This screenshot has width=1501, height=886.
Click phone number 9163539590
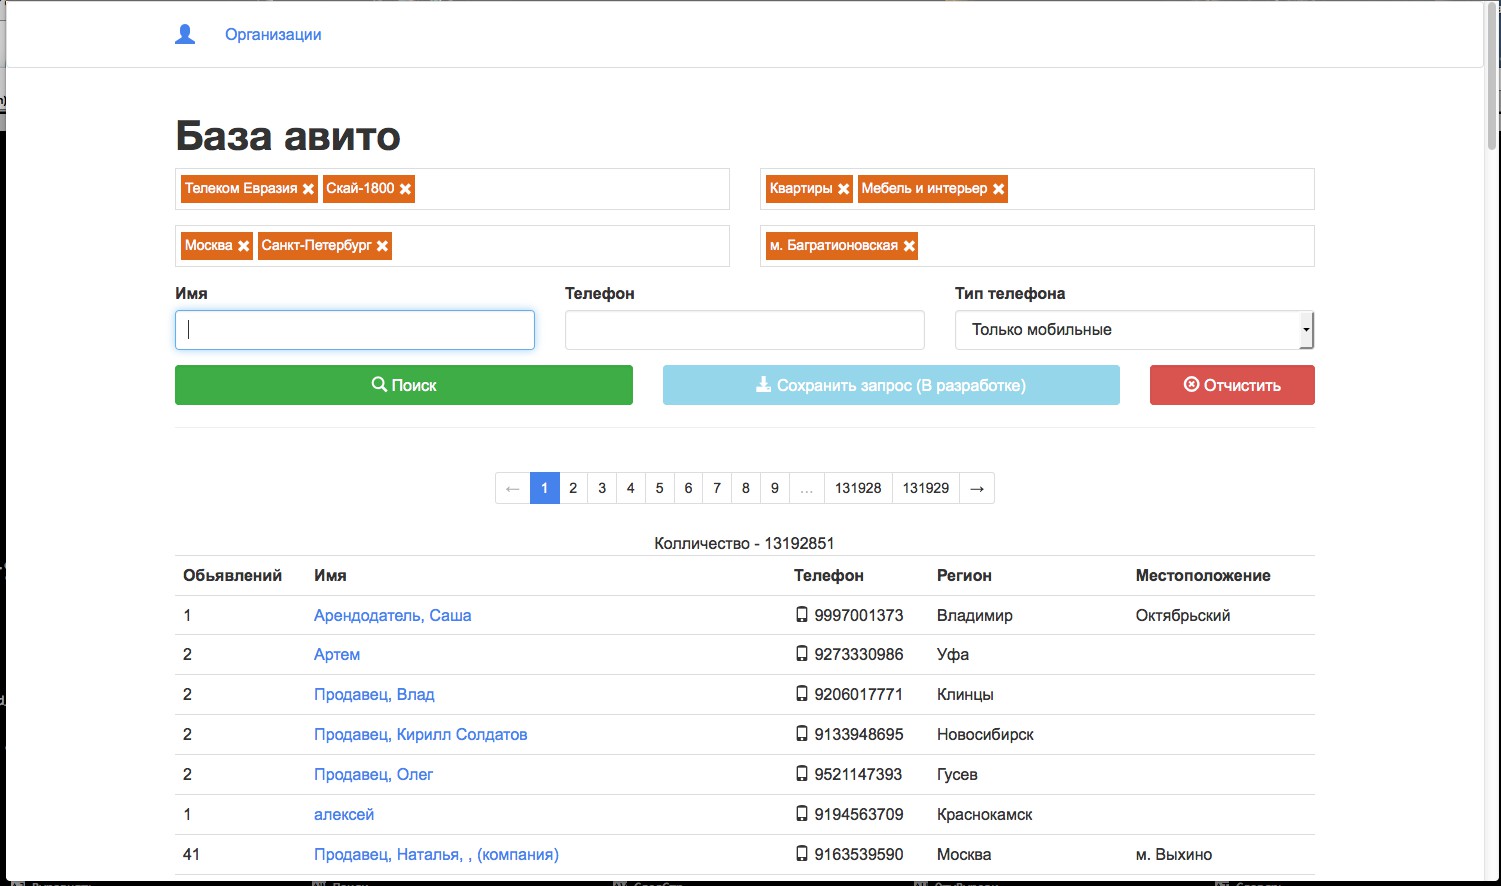tap(859, 854)
